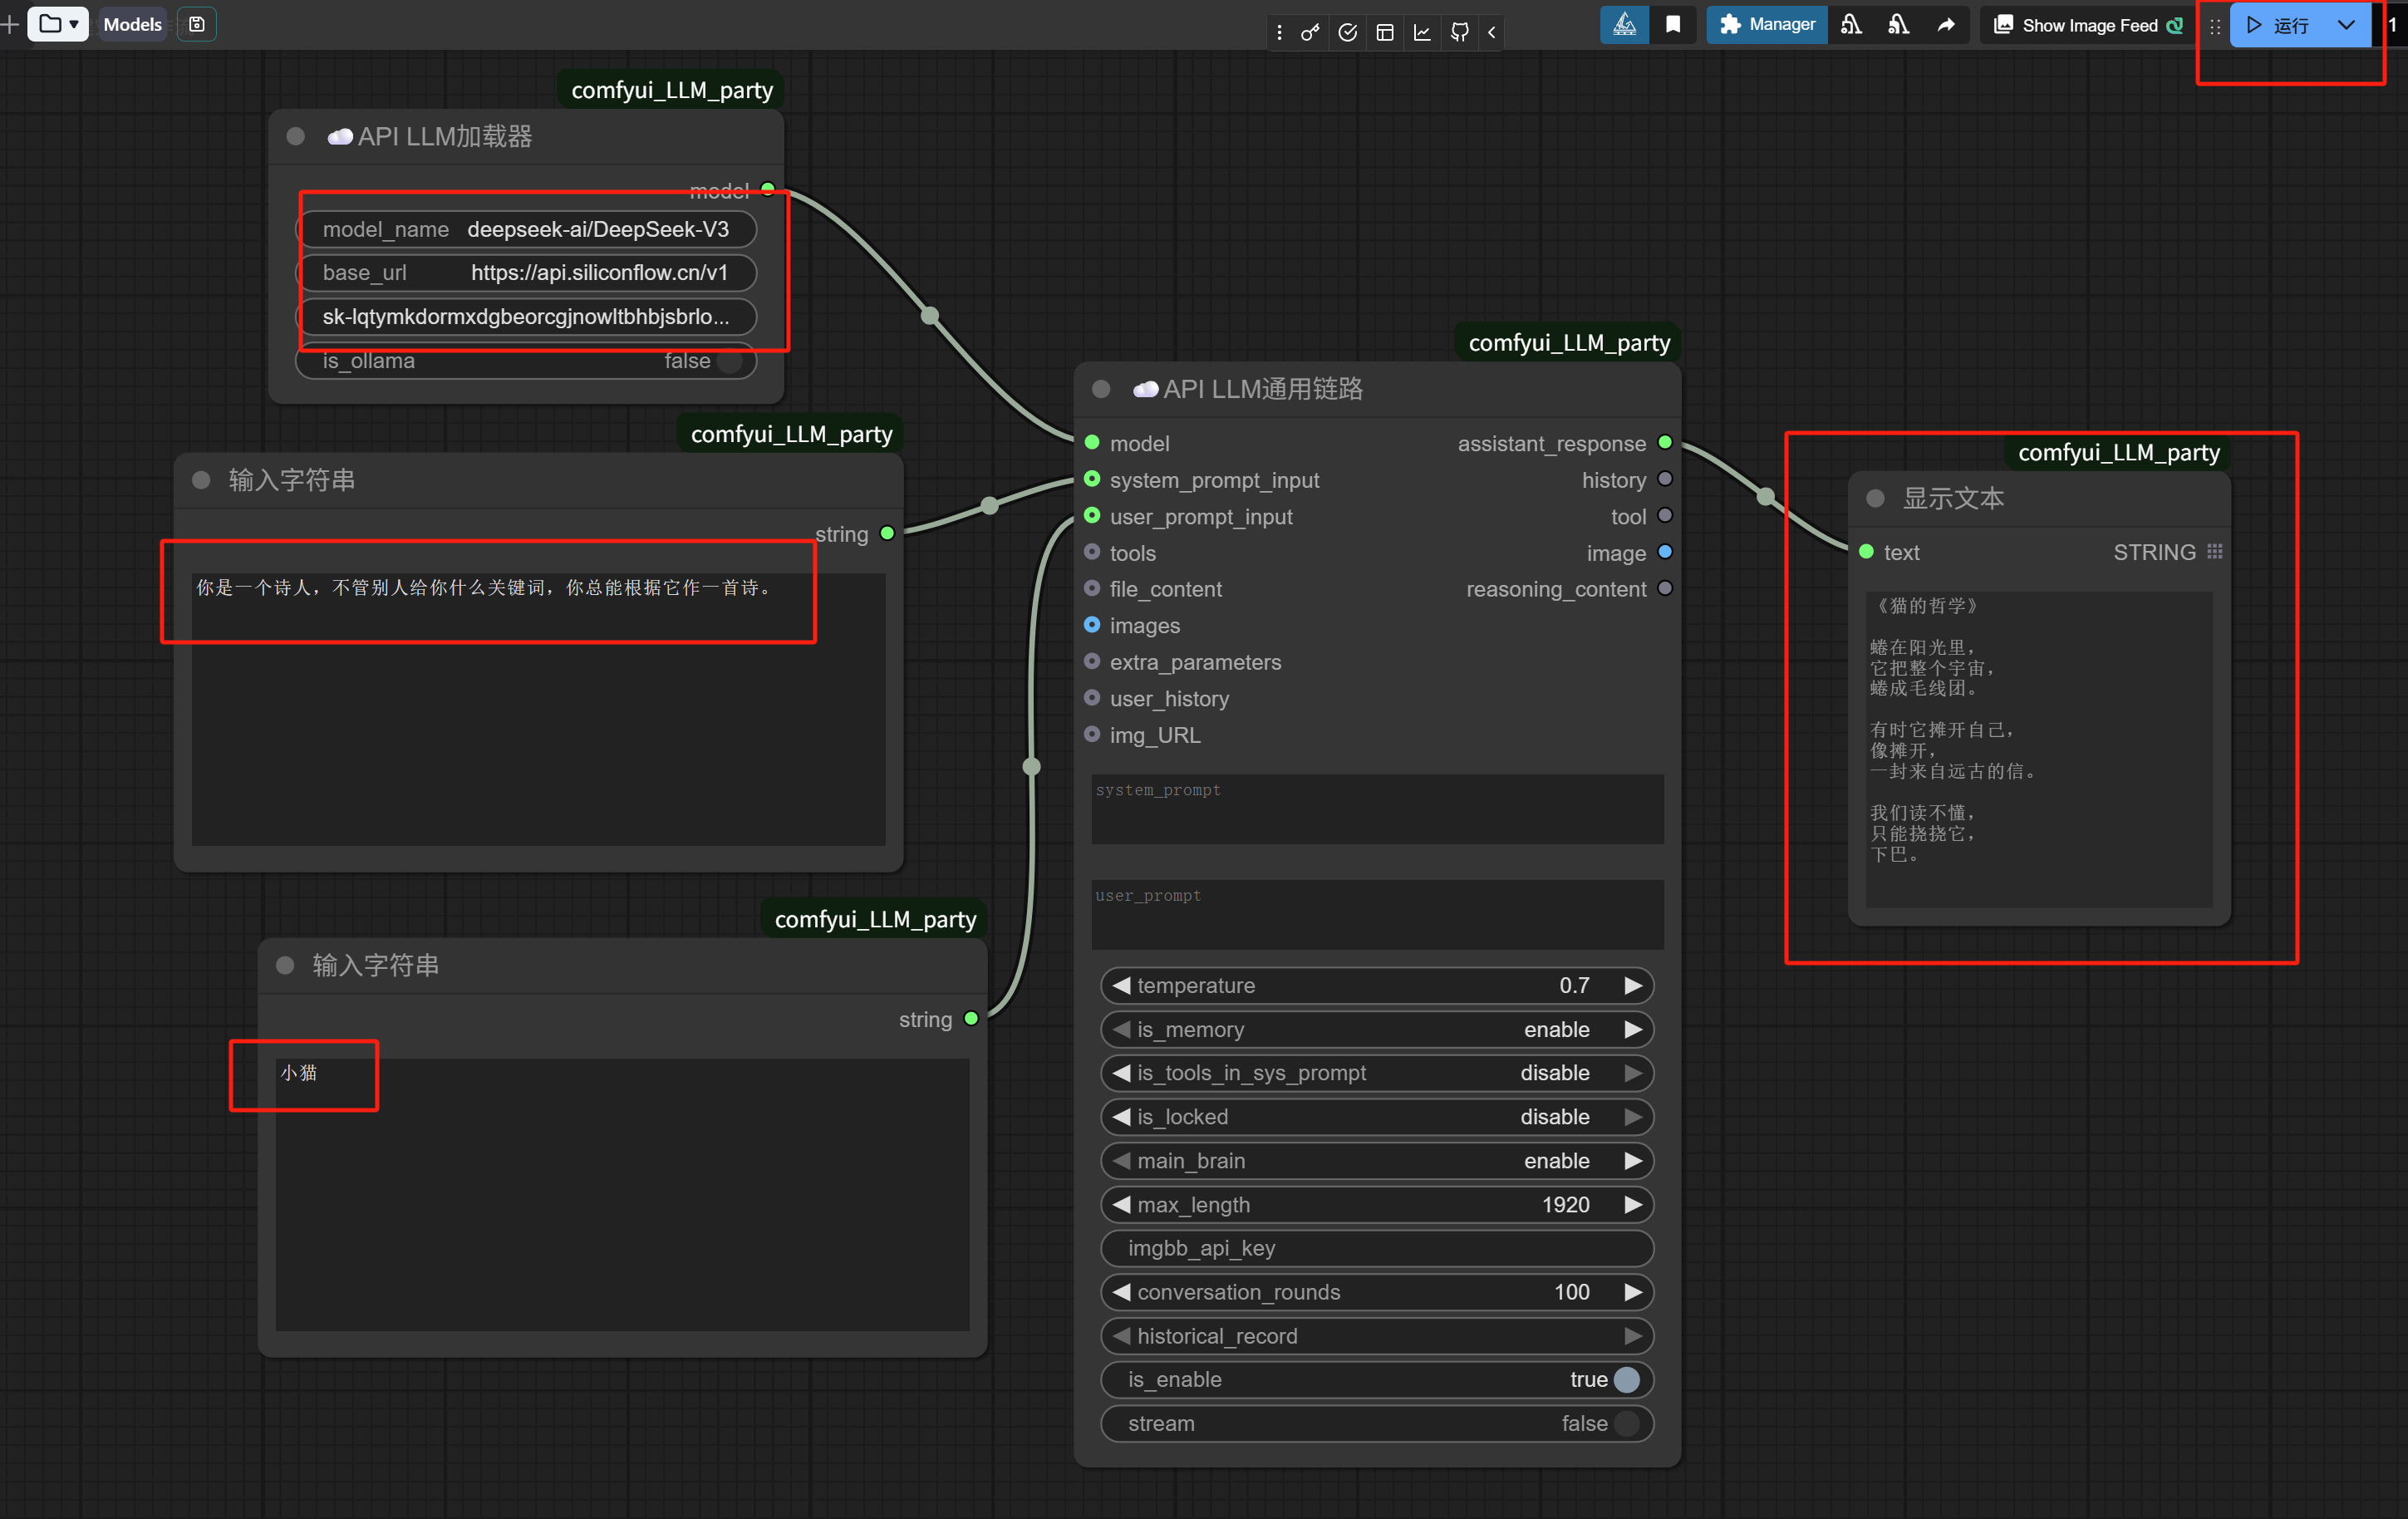The image size is (2408, 1519).
Task: Toggle the is_enable switch
Action: tap(1627, 1379)
